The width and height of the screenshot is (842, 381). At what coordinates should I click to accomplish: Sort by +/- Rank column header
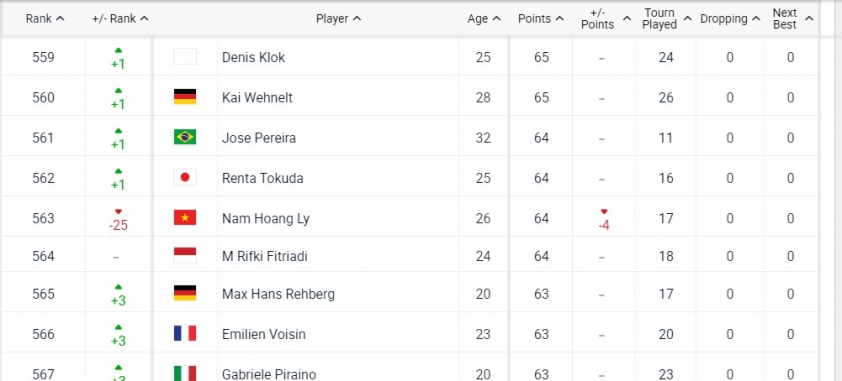(120, 19)
